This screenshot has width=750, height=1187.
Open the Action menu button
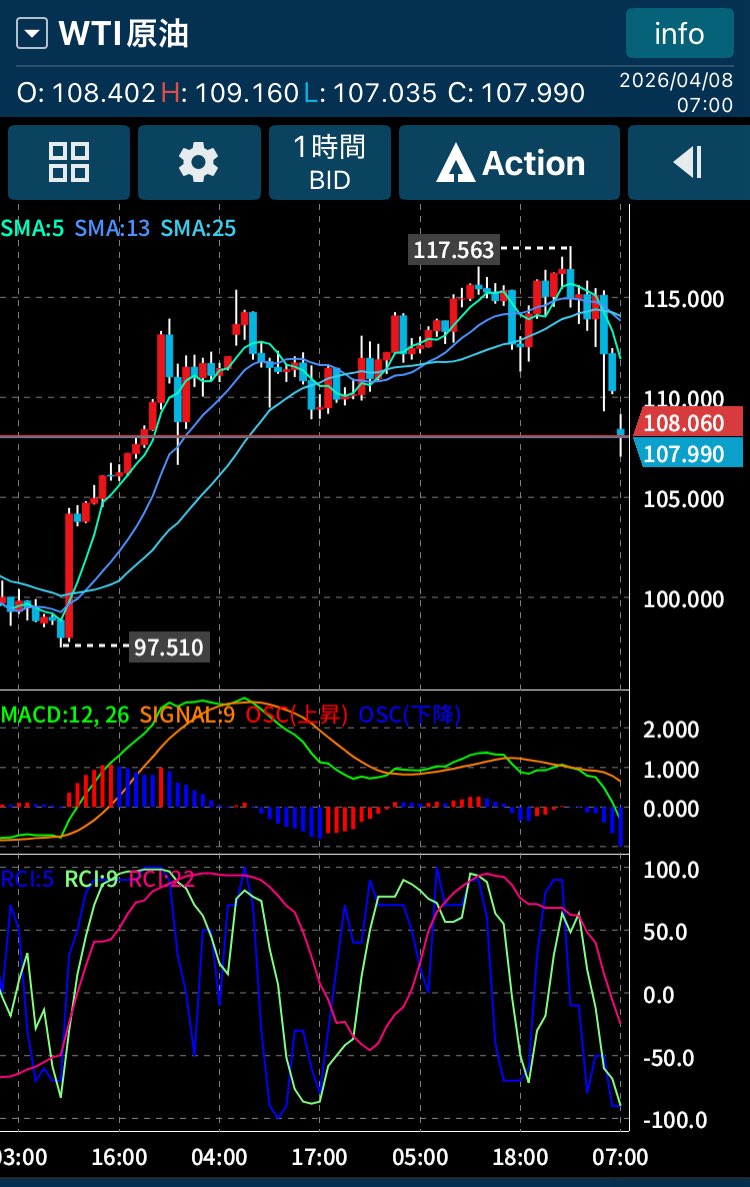[509, 163]
